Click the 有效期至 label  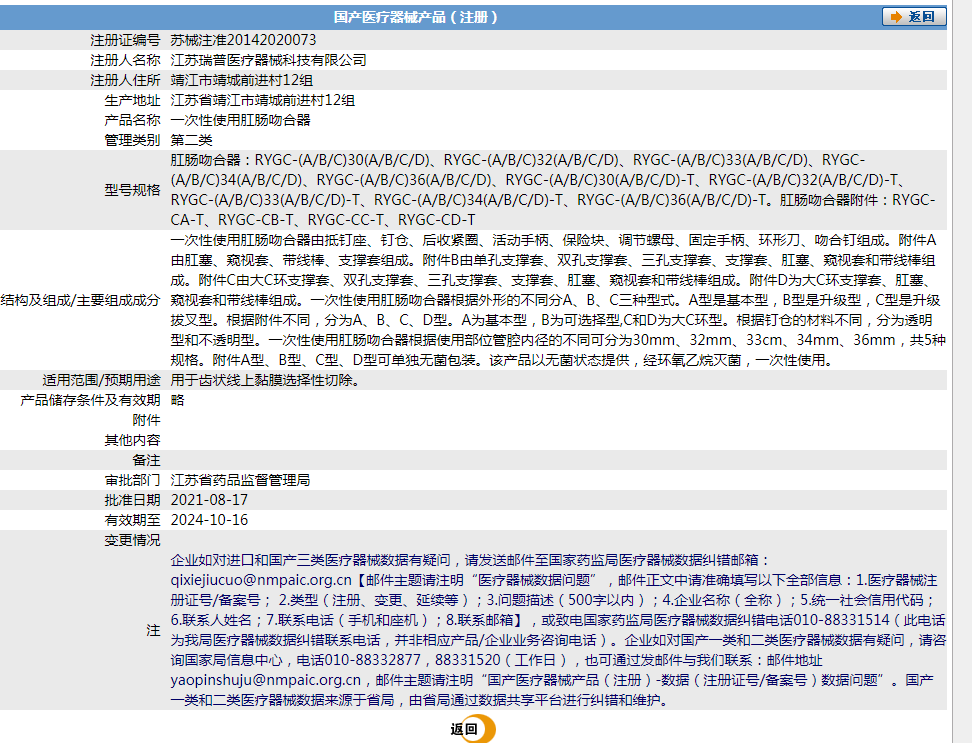pos(132,520)
